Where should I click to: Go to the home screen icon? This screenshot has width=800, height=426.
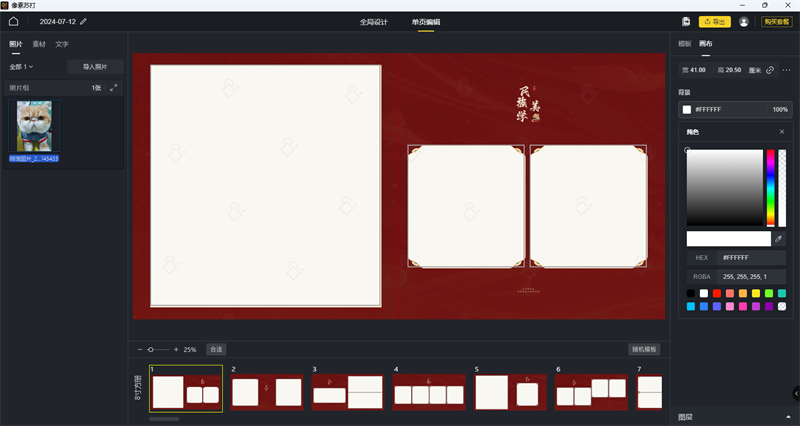pyautogui.click(x=14, y=21)
